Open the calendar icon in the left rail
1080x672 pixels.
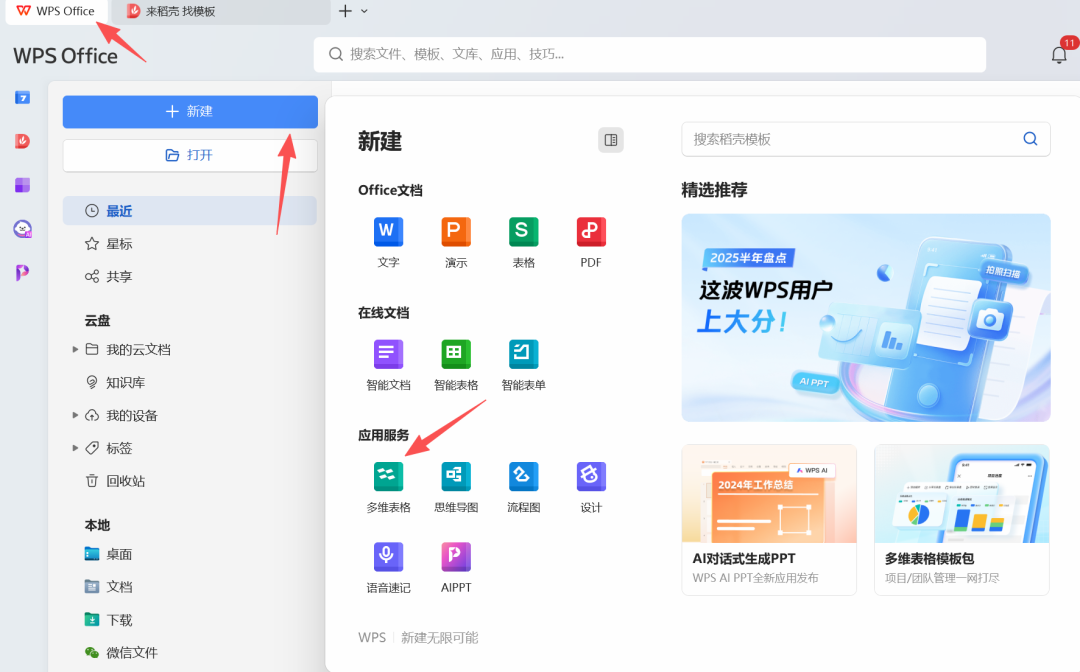tap(22, 97)
